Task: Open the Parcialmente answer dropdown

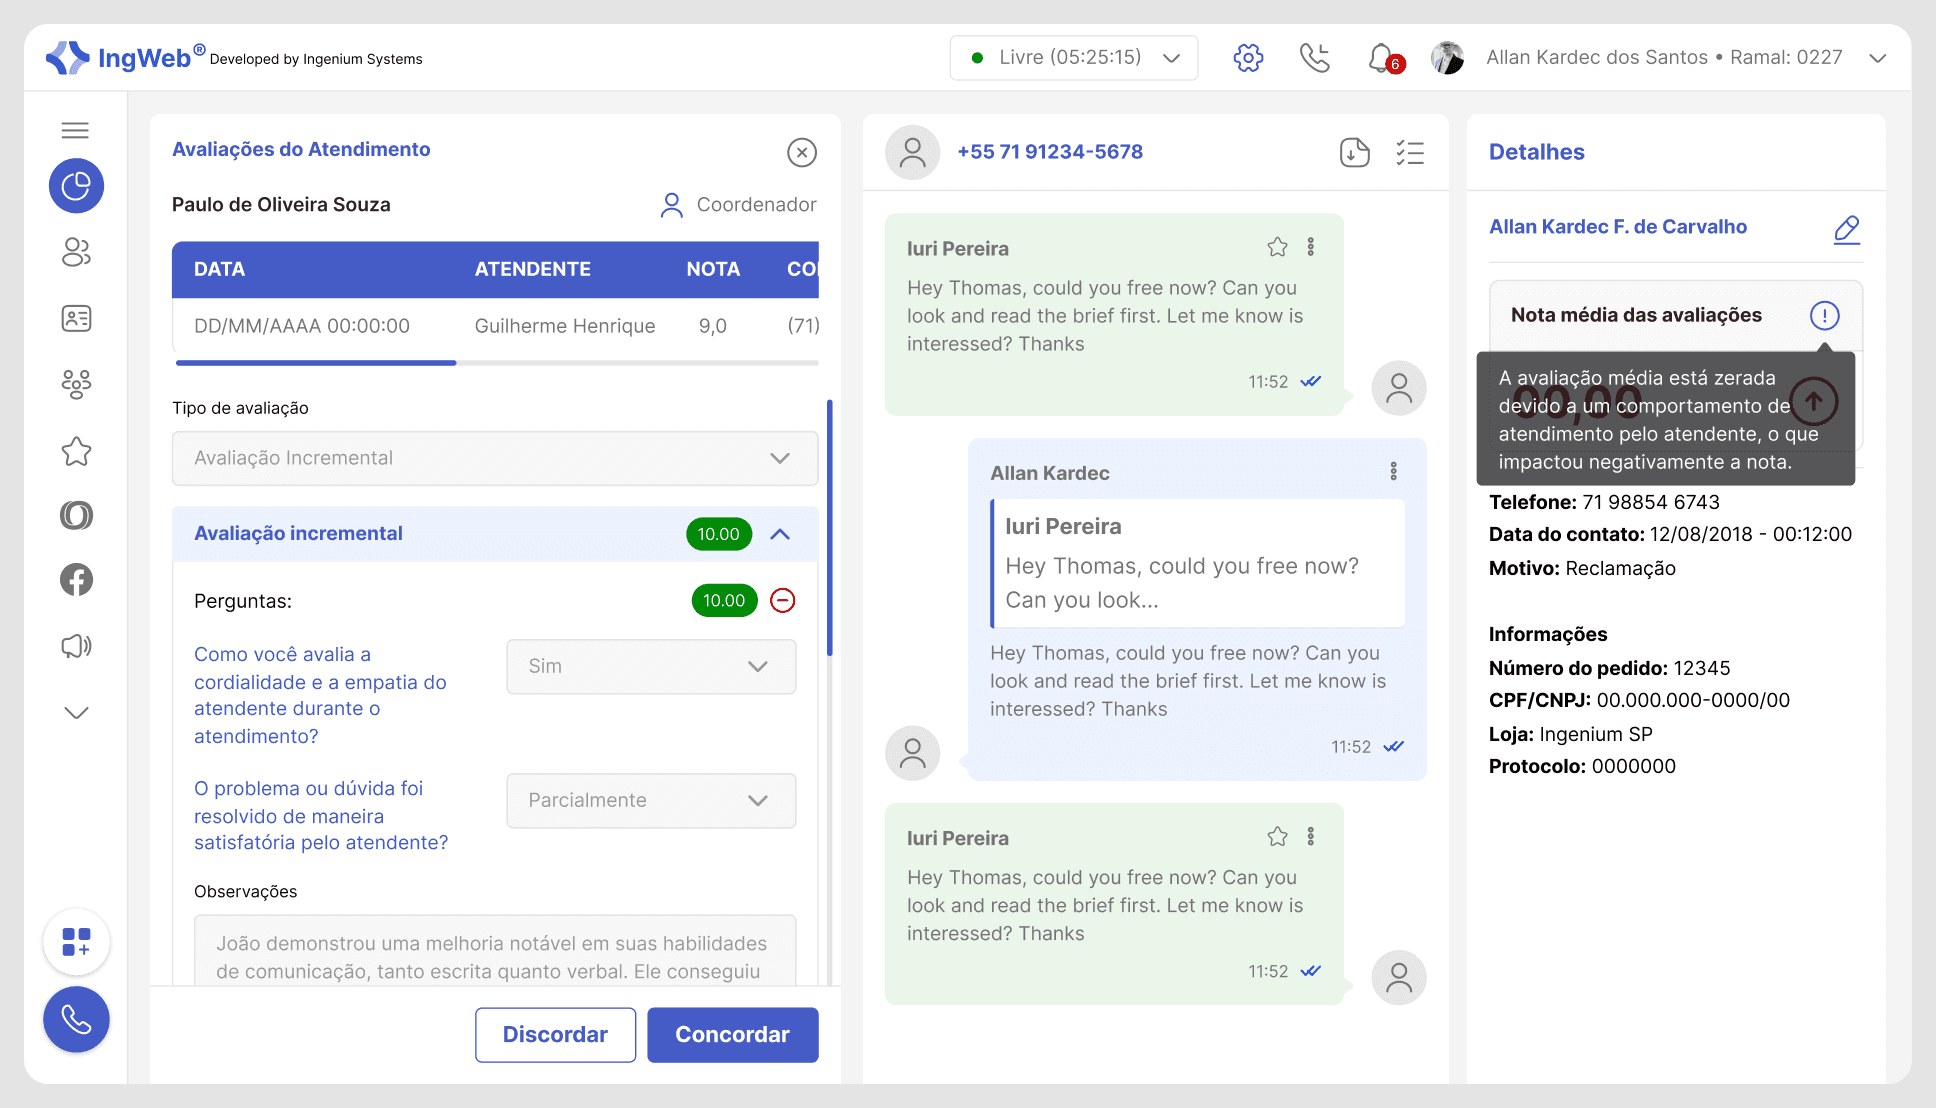Action: pyautogui.click(x=651, y=801)
